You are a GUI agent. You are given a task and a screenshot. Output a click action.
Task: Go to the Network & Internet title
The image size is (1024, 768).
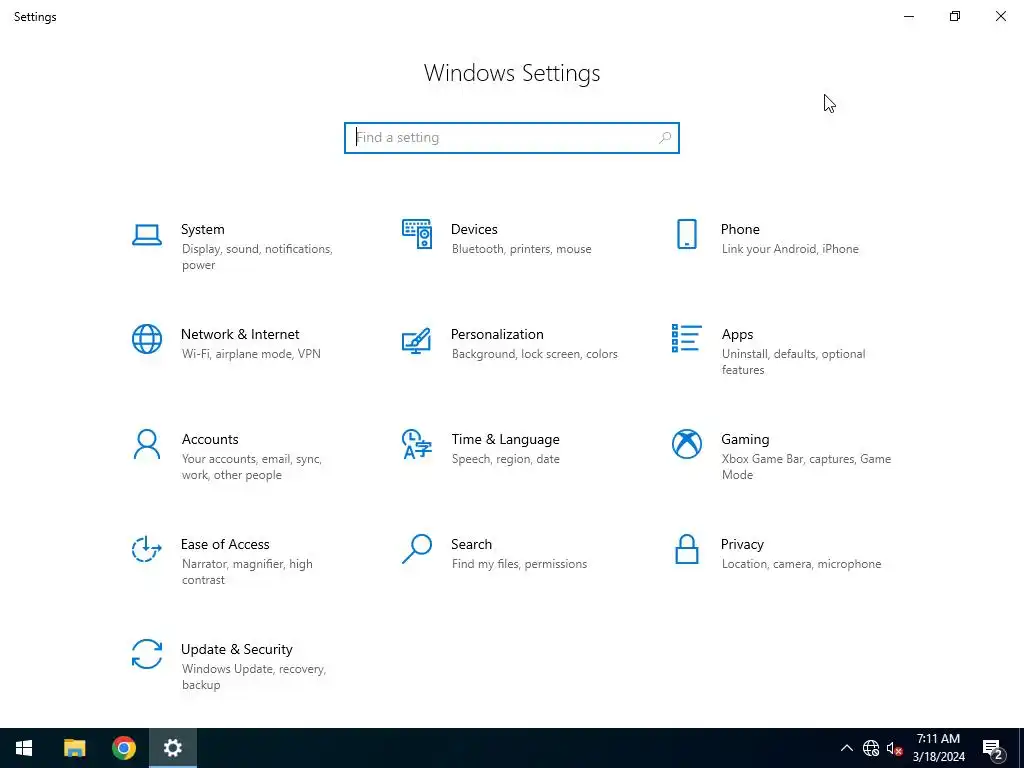240,334
